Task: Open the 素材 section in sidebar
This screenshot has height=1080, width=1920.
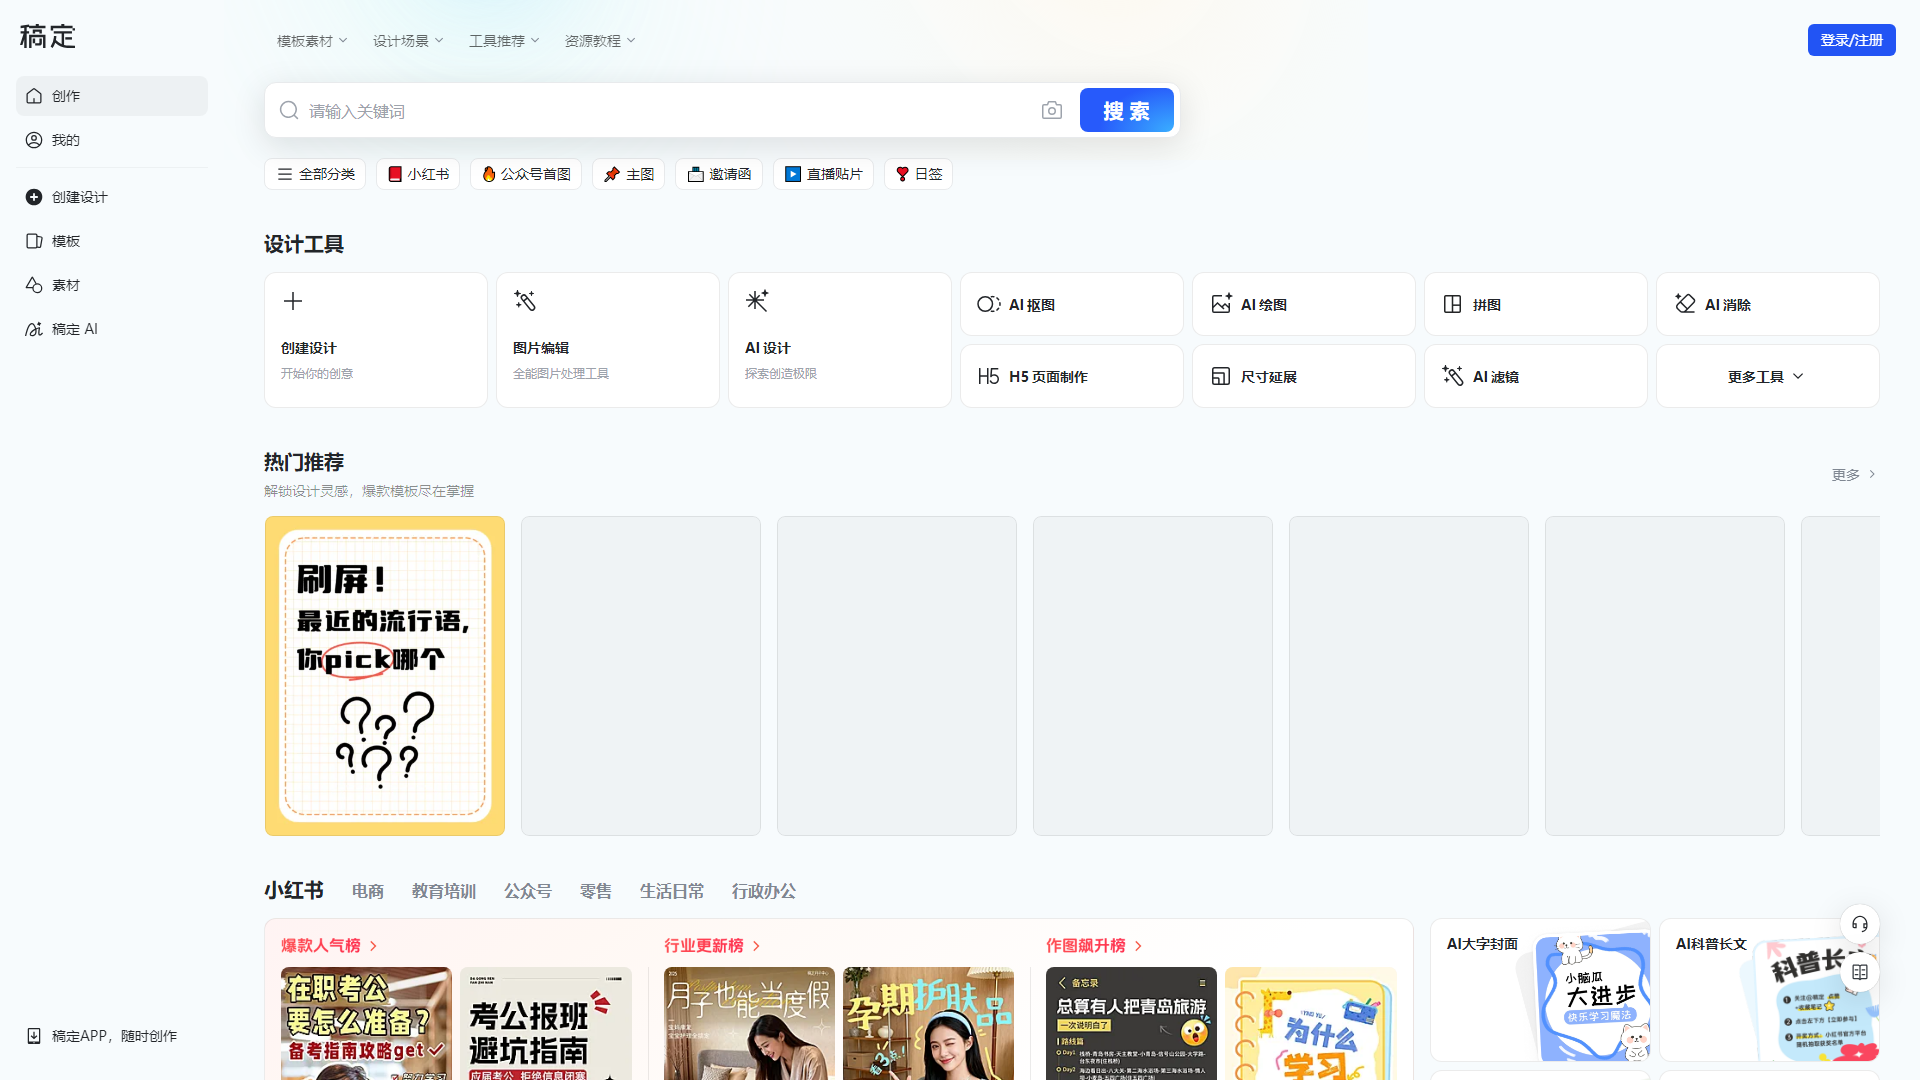Action: click(66, 284)
